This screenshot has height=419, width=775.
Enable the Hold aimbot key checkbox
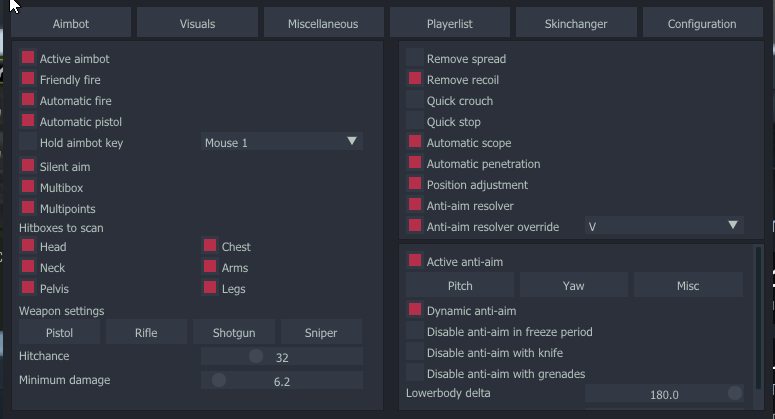28,141
